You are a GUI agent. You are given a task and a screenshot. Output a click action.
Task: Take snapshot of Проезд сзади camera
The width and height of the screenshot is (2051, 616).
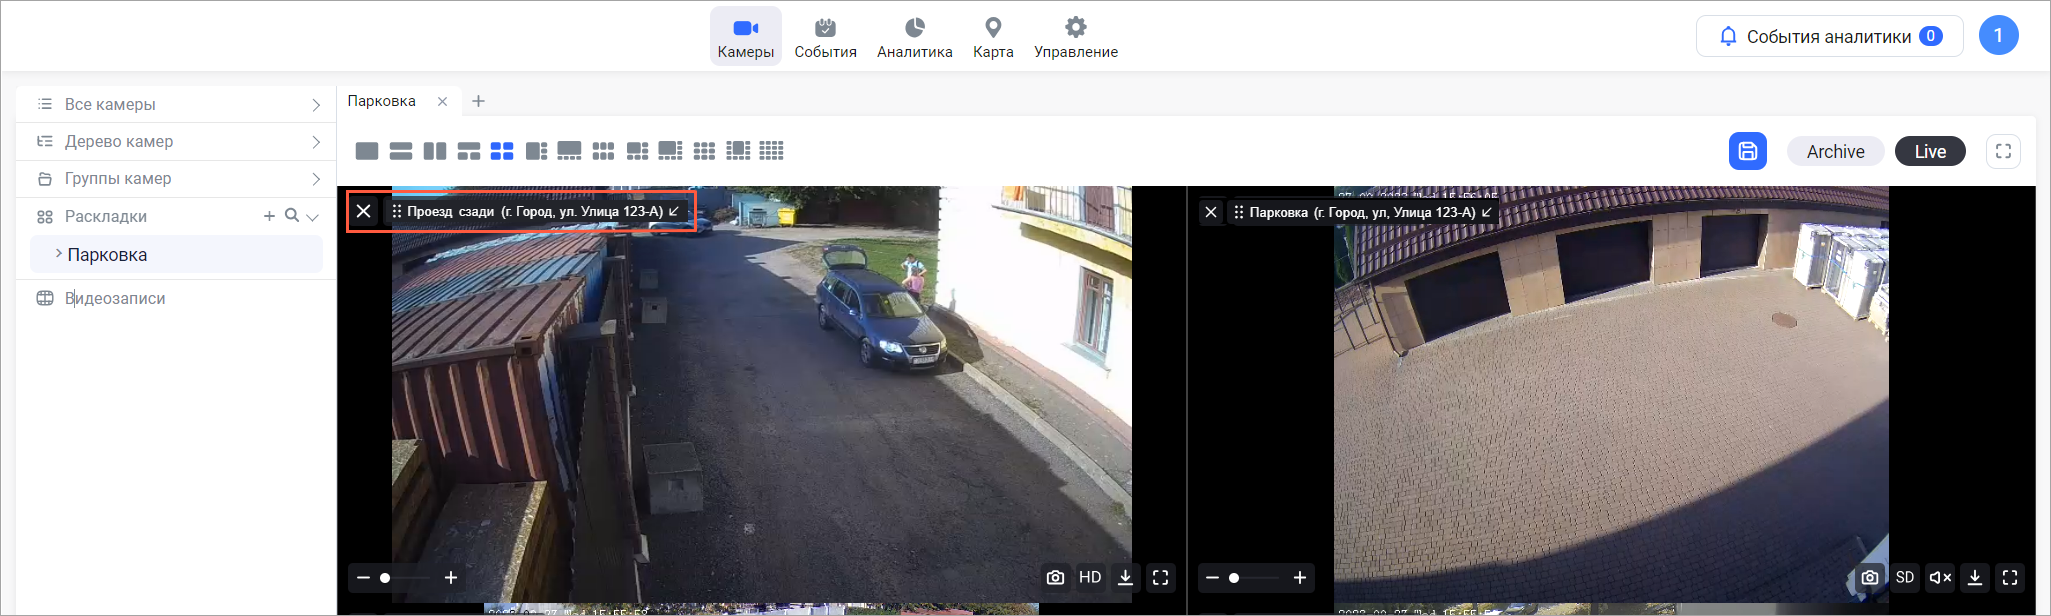(1055, 577)
